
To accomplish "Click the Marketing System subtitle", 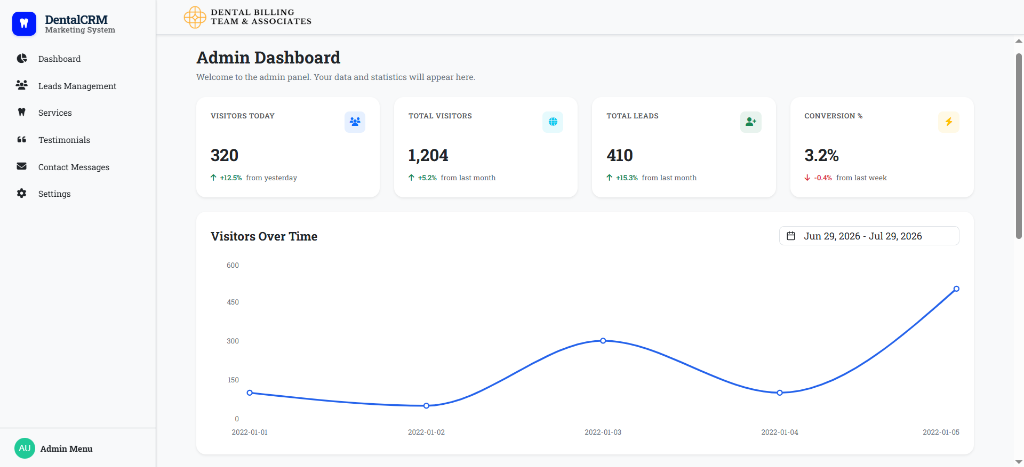I will point(80,30).
